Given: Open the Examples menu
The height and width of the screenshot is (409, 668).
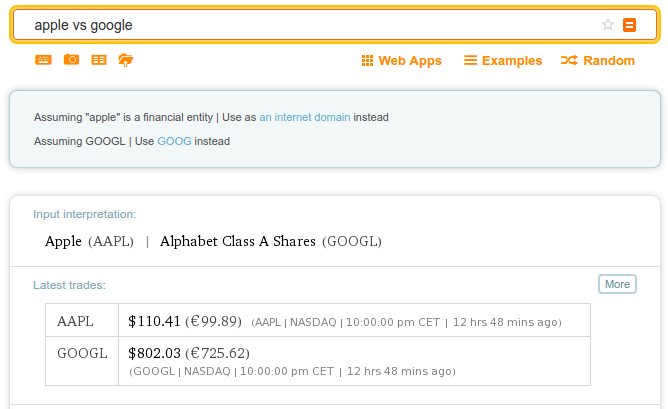Looking at the screenshot, I should [503, 60].
